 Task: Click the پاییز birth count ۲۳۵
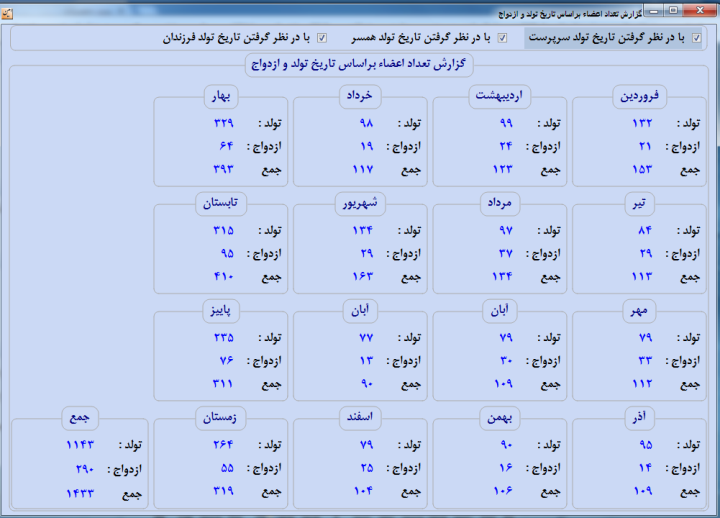[x=224, y=338]
